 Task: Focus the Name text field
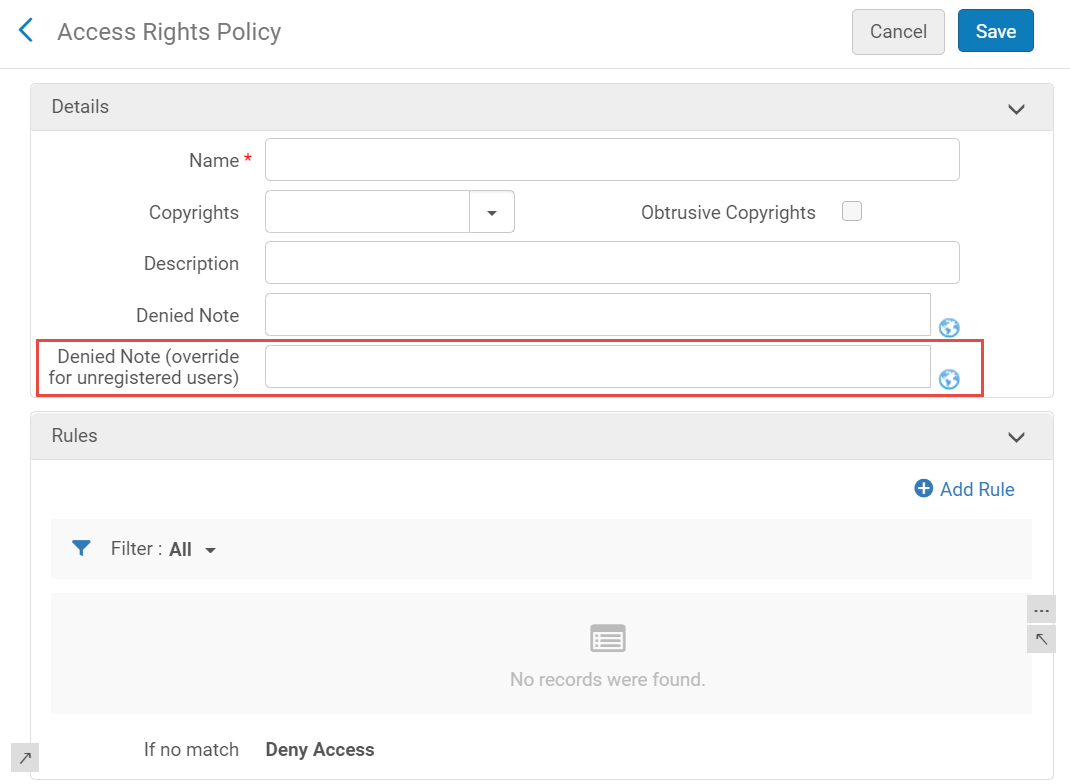click(x=612, y=160)
